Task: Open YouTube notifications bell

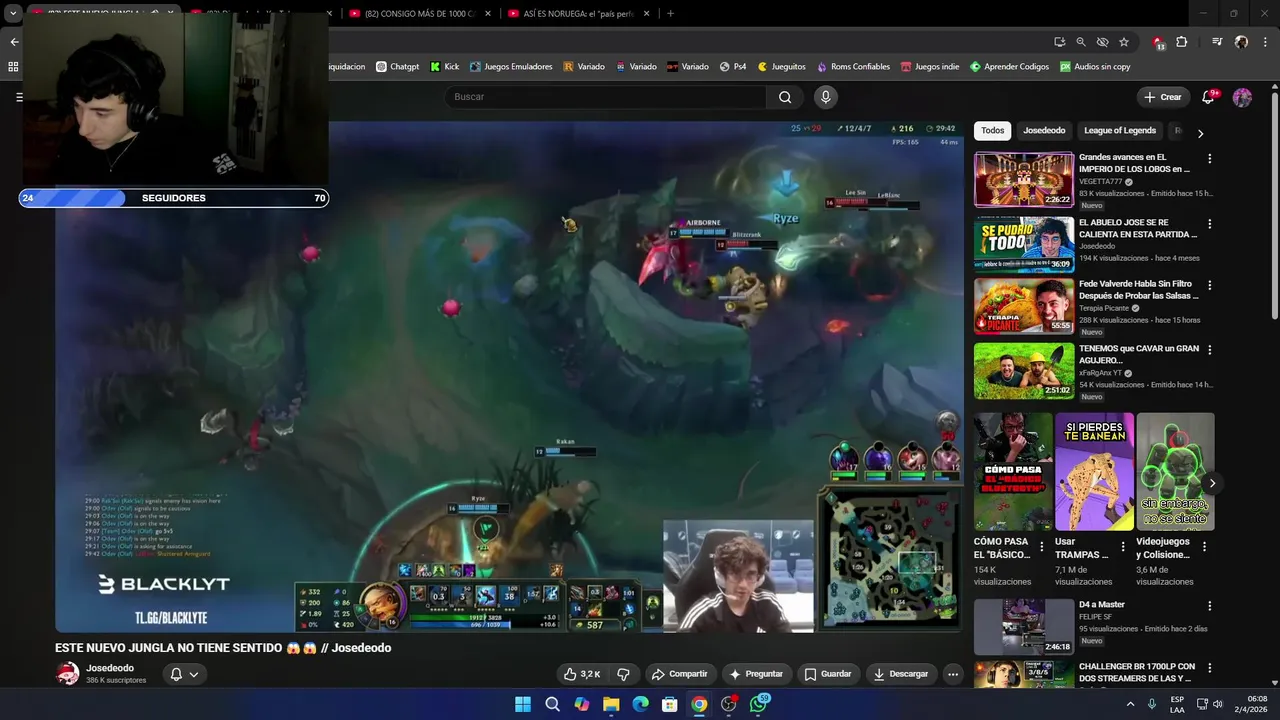Action: pos(1209,97)
